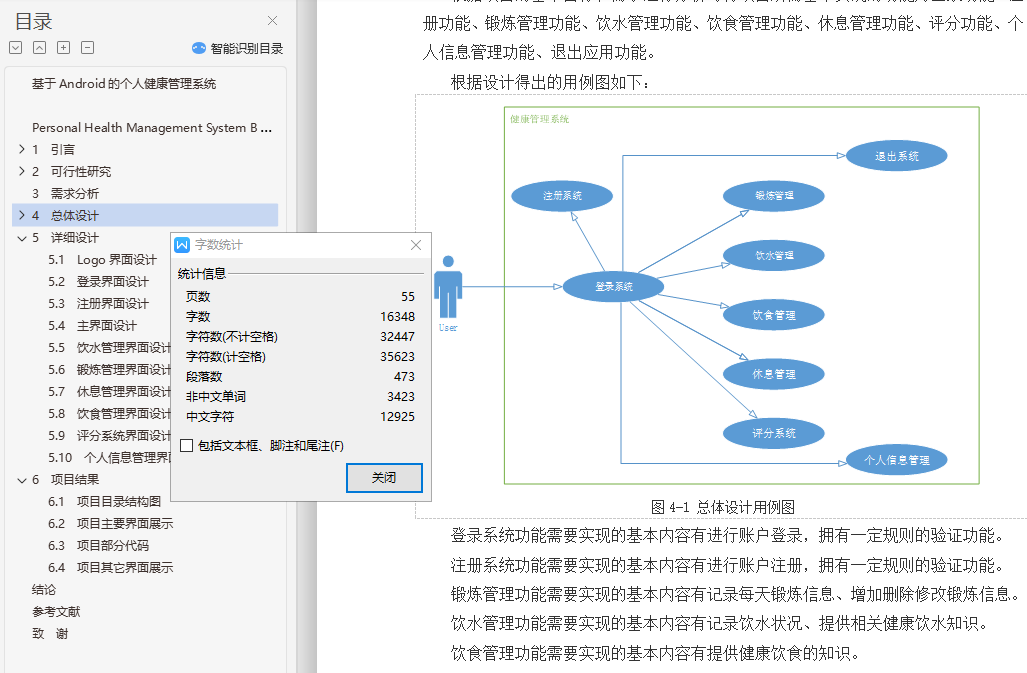Viewport: 1027px width, 673px height.
Task: Go to 致 谢 in outline
Action: click(x=50, y=634)
